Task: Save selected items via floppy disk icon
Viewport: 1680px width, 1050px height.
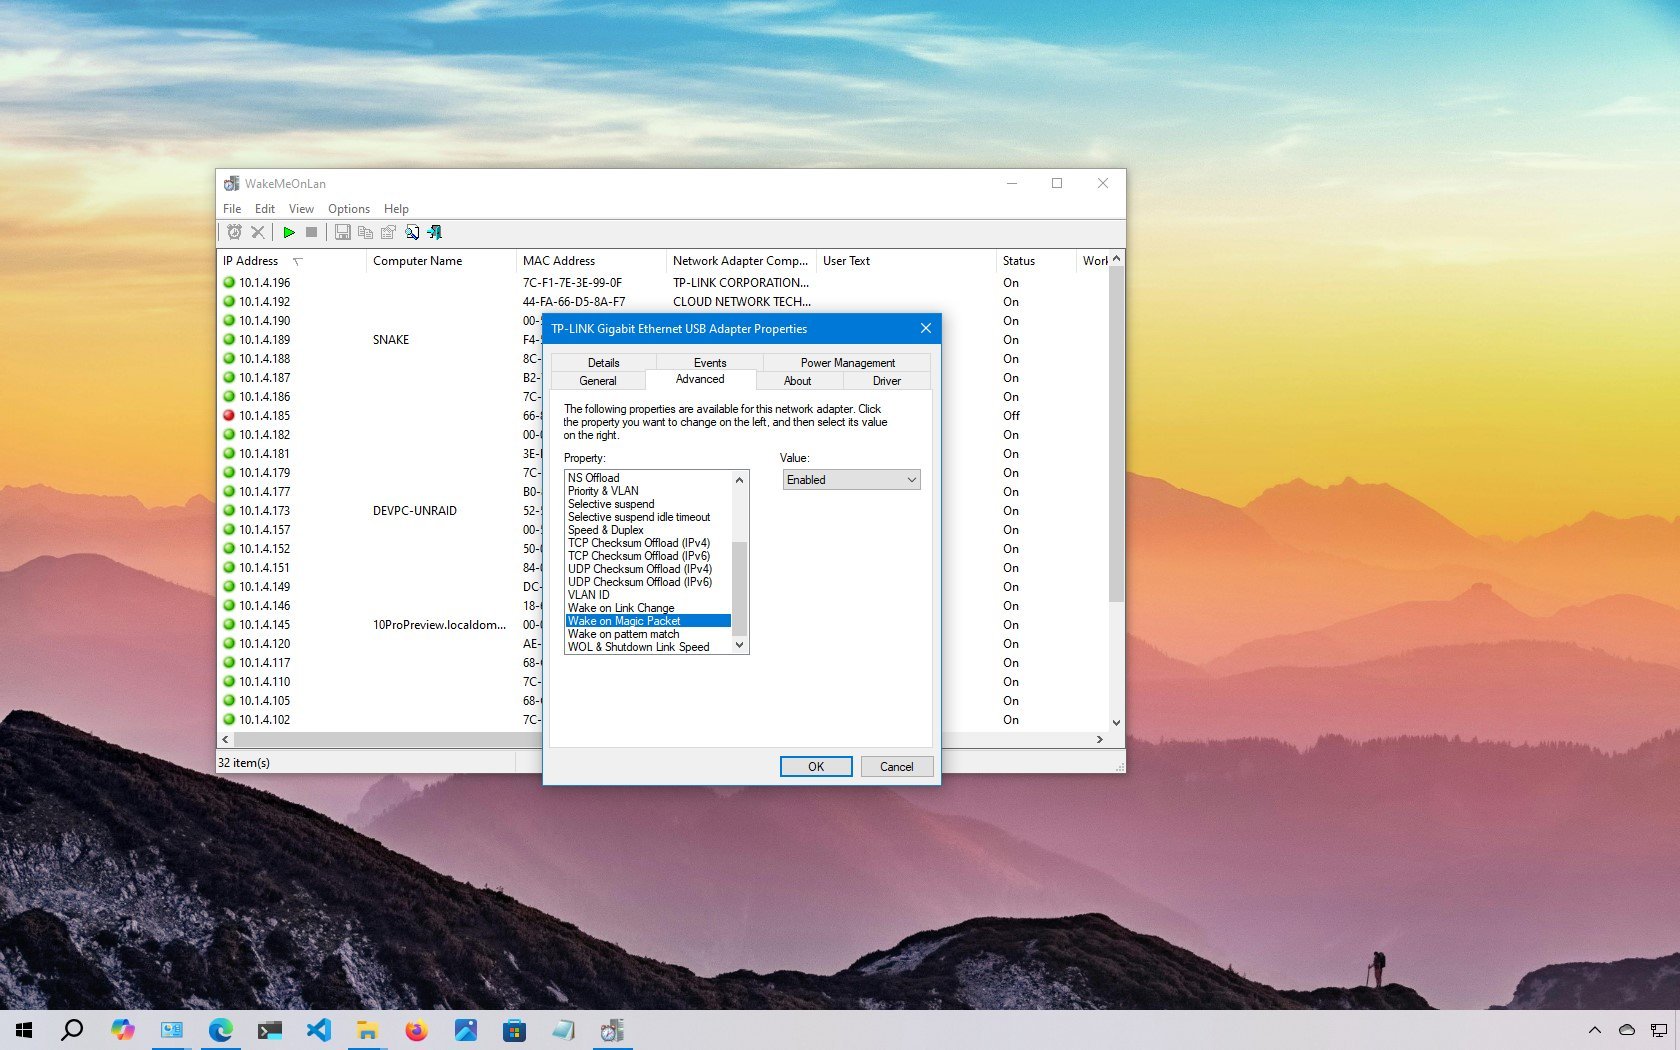Action: point(342,232)
